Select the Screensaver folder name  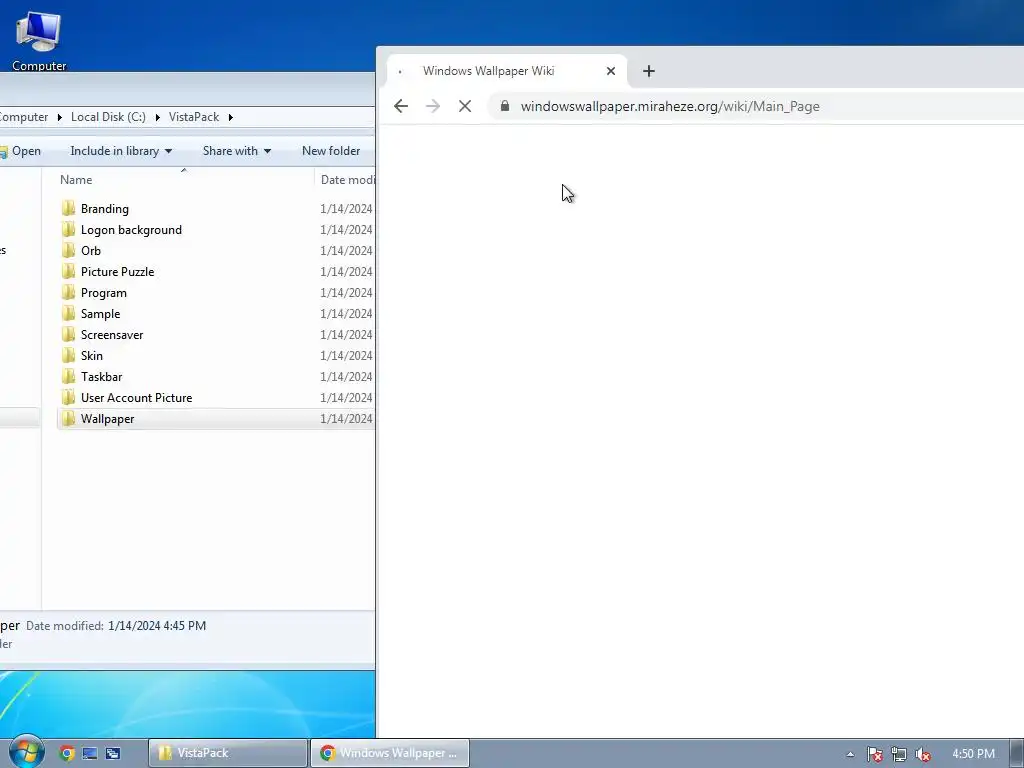click(112, 334)
